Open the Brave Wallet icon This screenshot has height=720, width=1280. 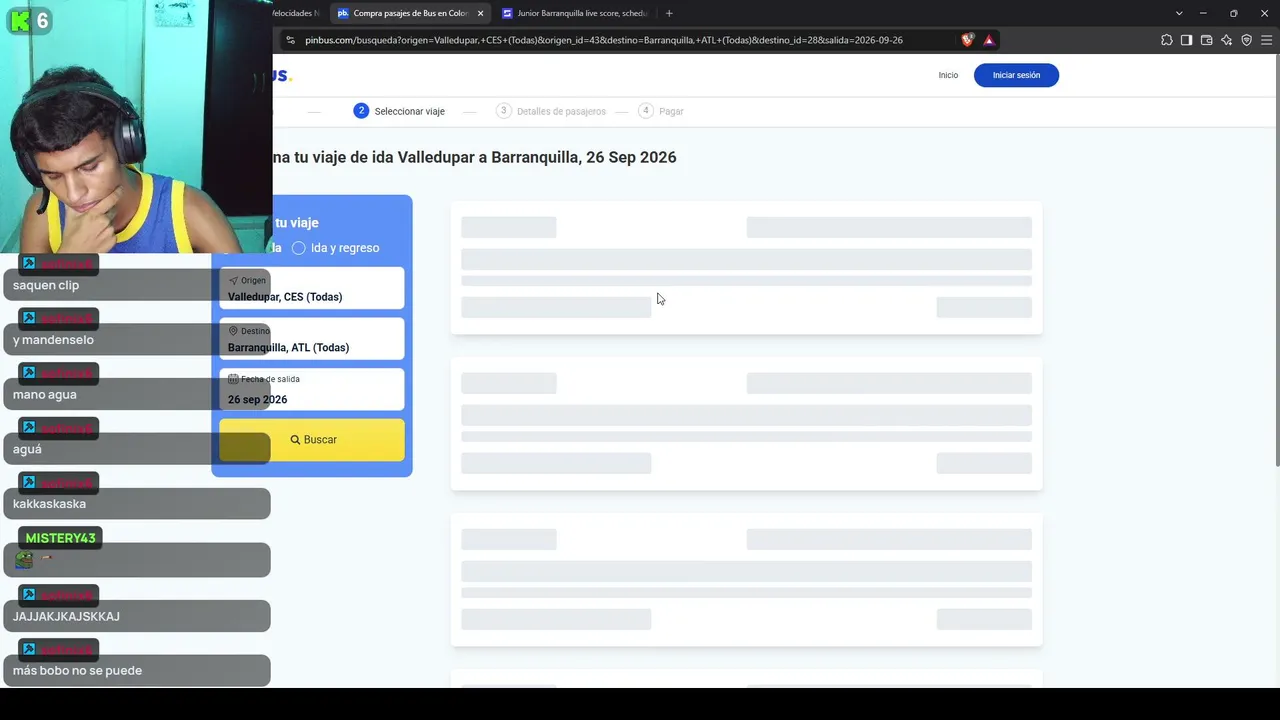click(x=1206, y=40)
